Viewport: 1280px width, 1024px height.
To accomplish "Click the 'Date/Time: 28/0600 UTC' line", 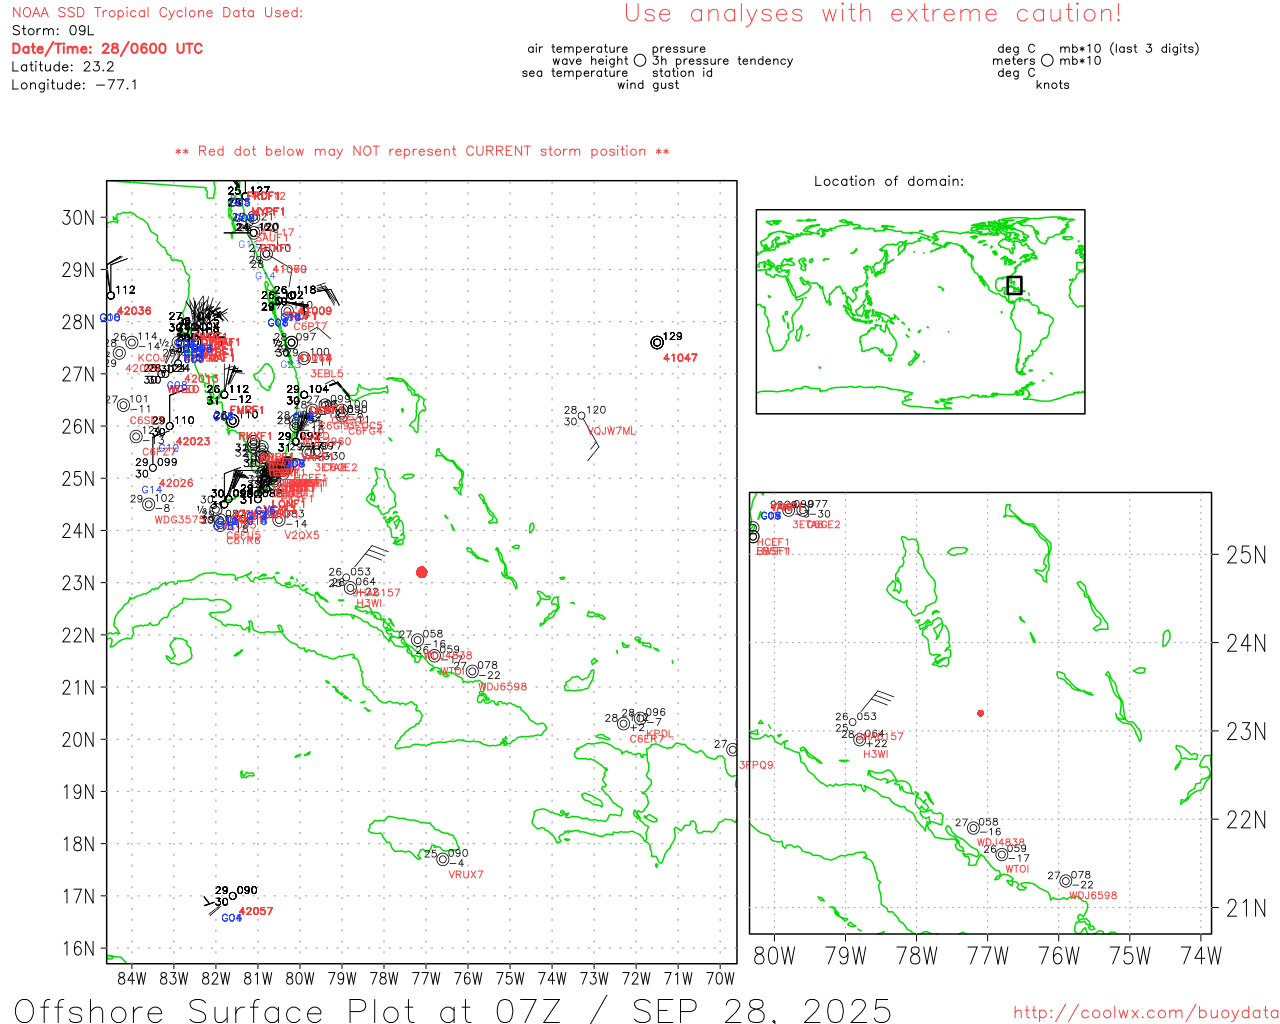I will (107, 49).
